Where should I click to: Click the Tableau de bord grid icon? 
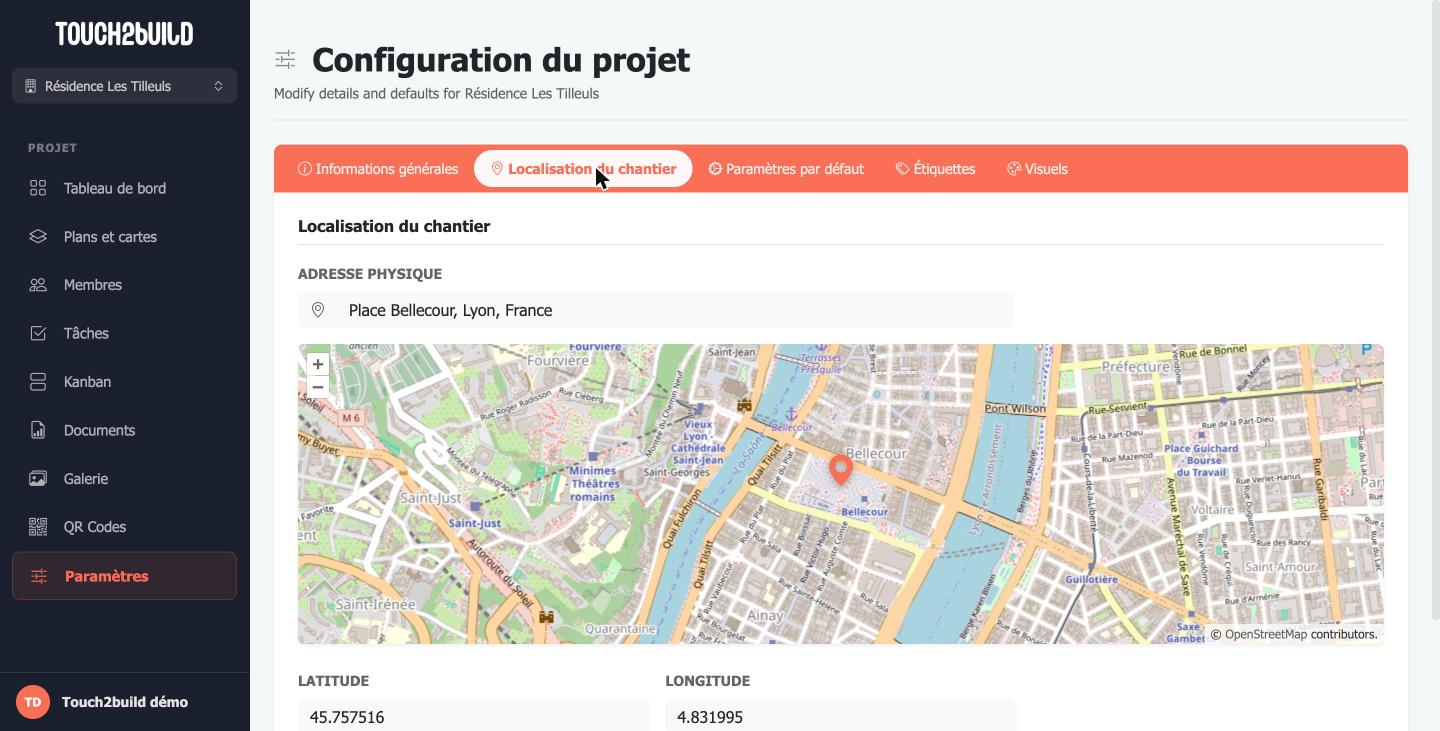(x=38, y=188)
